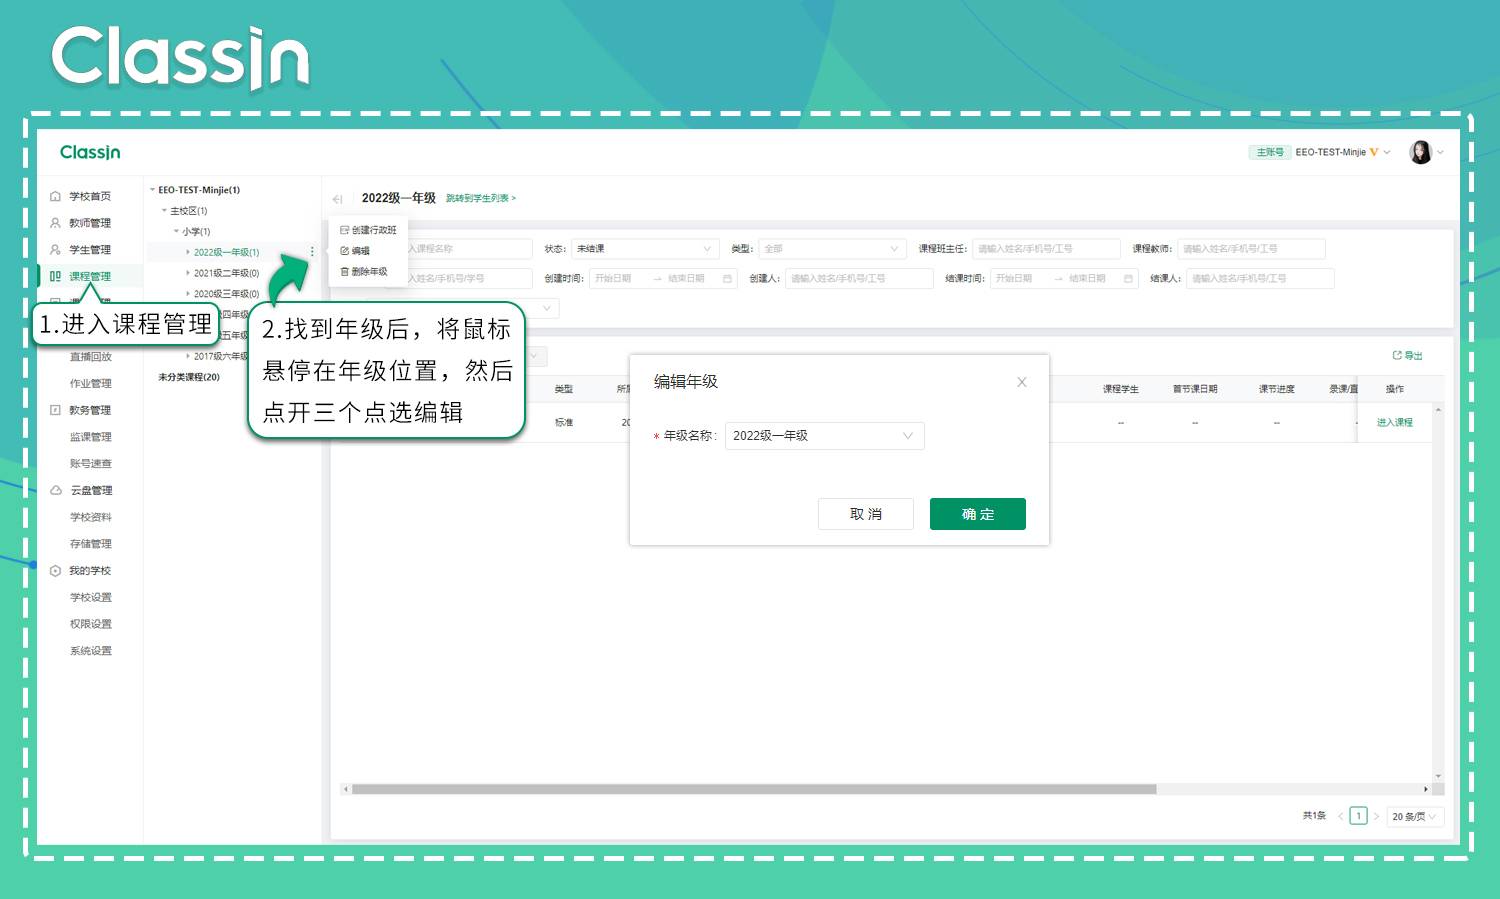This screenshot has width=1500, height=899.
Task: Click the orange V badge beside EEO-TEST-Minjie
Action: coord(1374,152)
